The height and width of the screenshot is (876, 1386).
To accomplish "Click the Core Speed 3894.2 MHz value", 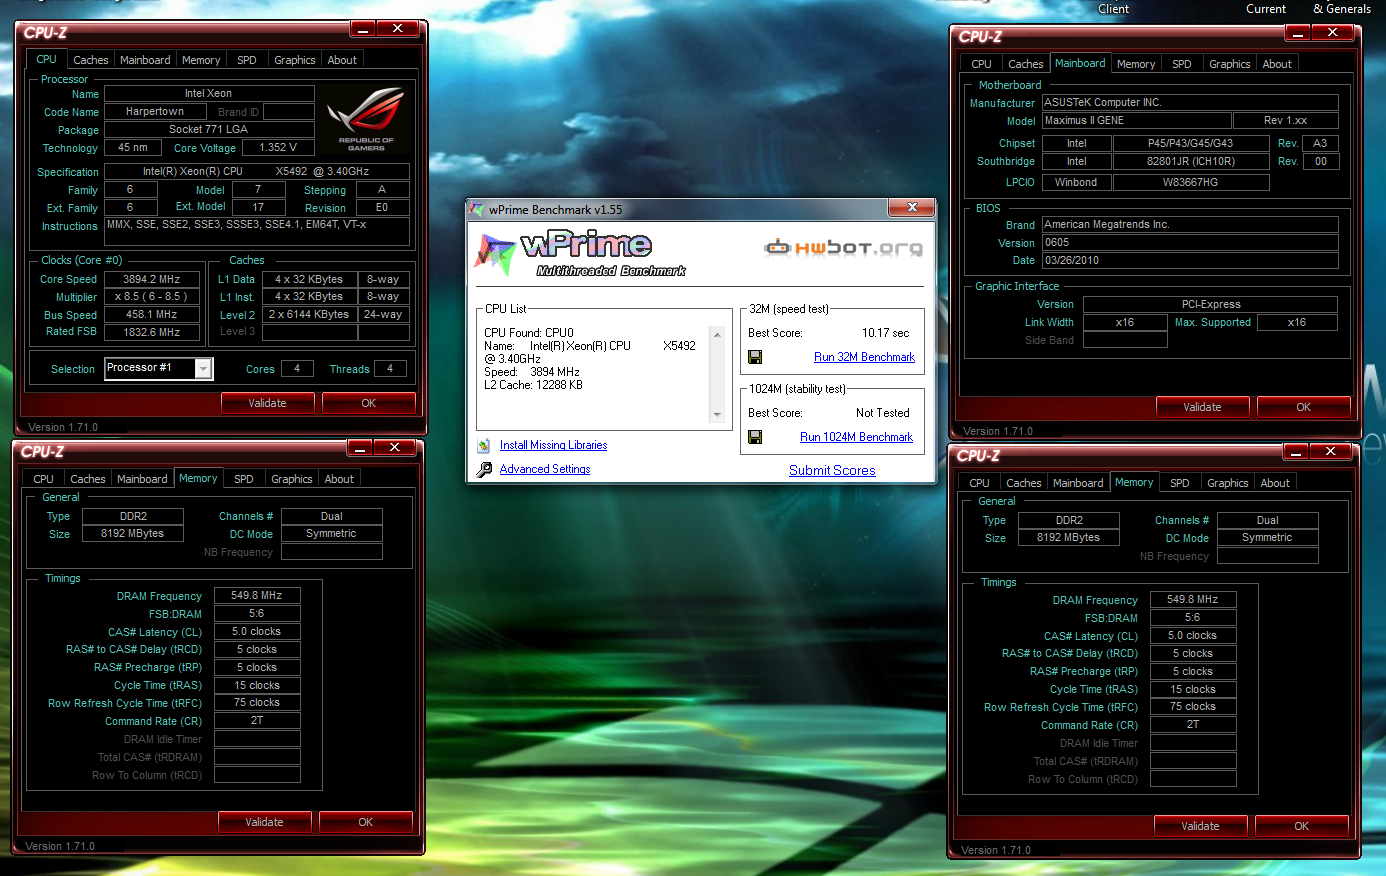I will pos(152,280).
